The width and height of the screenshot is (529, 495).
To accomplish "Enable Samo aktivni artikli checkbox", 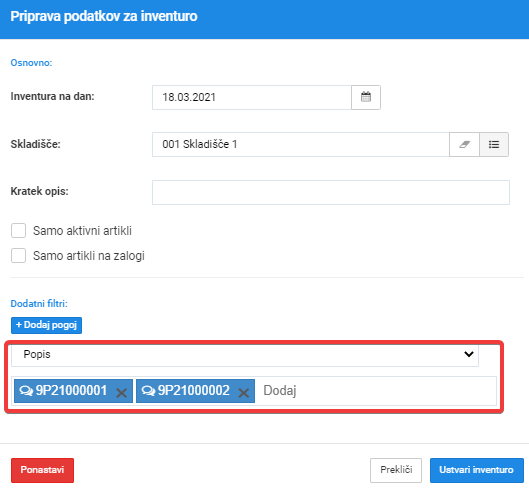I will [18, 231].
